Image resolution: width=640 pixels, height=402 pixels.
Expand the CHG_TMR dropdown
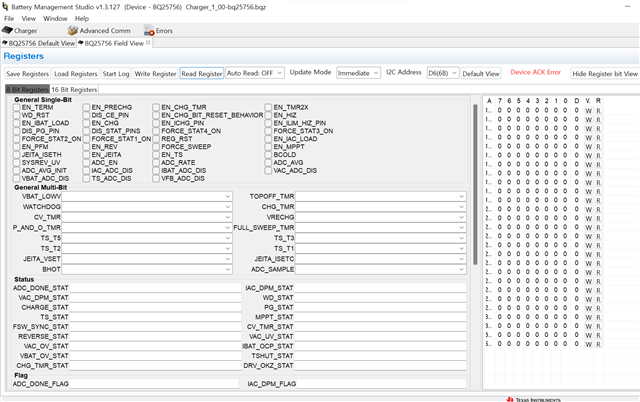pyautogui.click(x=380, y=207)
